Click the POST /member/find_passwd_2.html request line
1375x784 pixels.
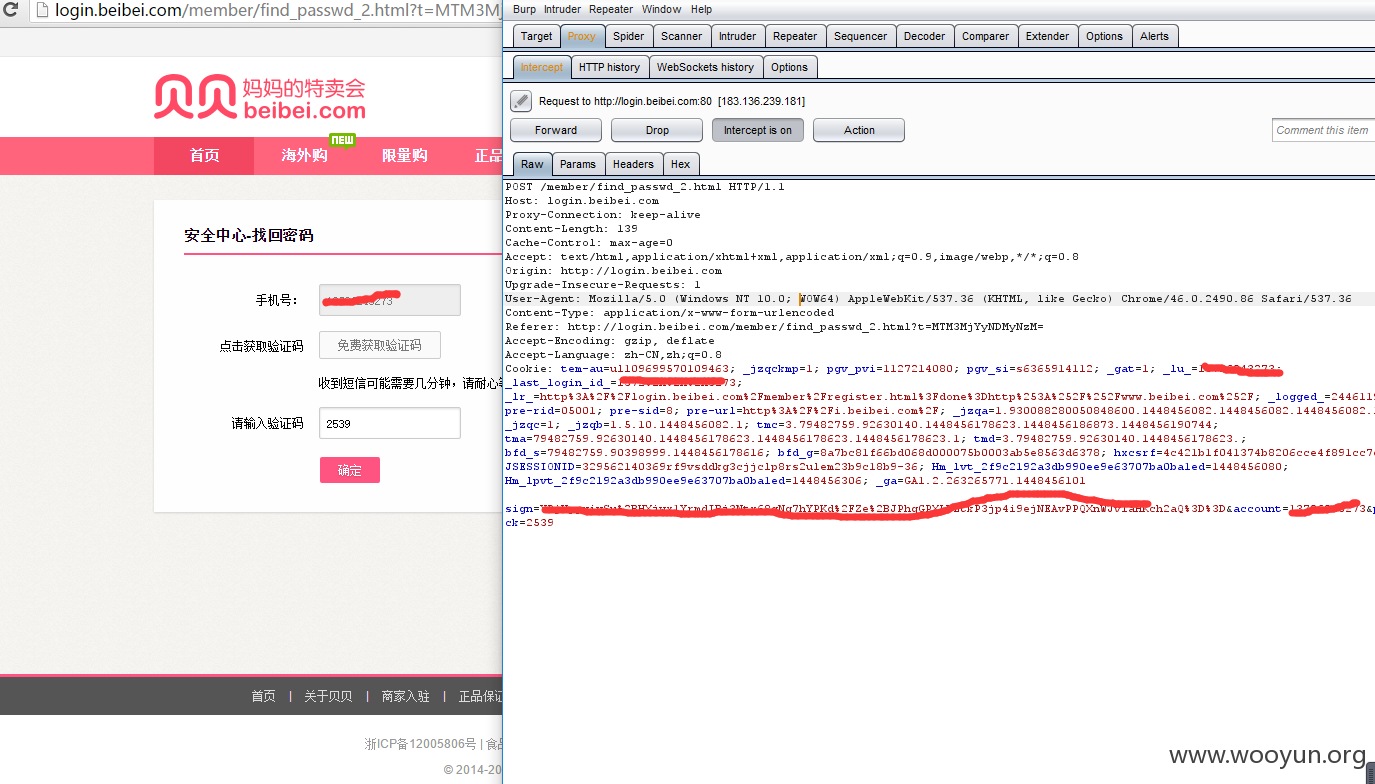point(645,187)
